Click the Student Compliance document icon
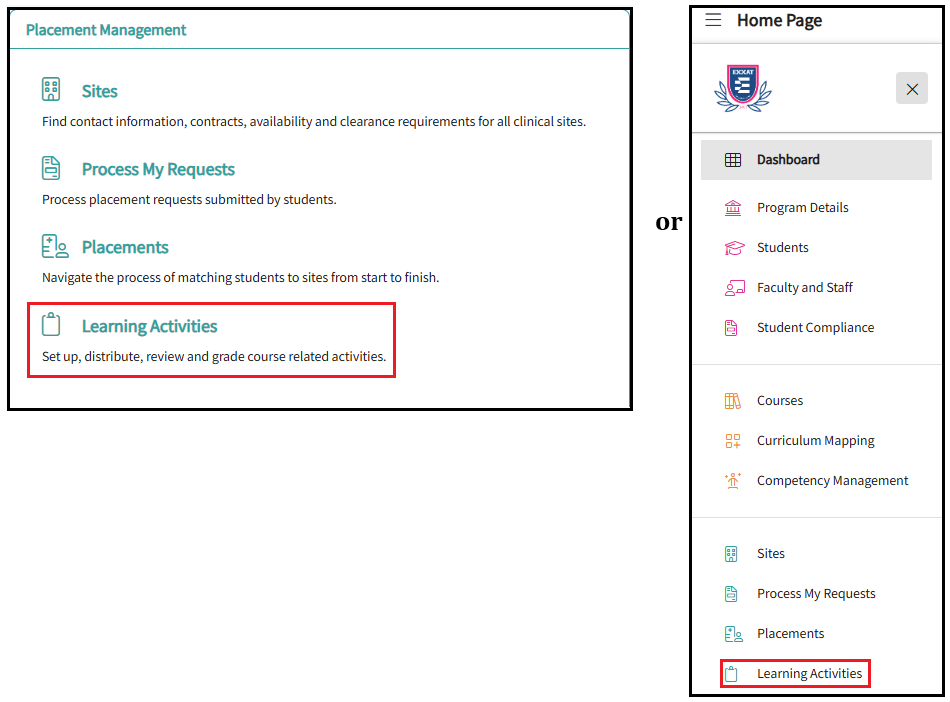The image size is (950, 702). click(x=733, y=328)
